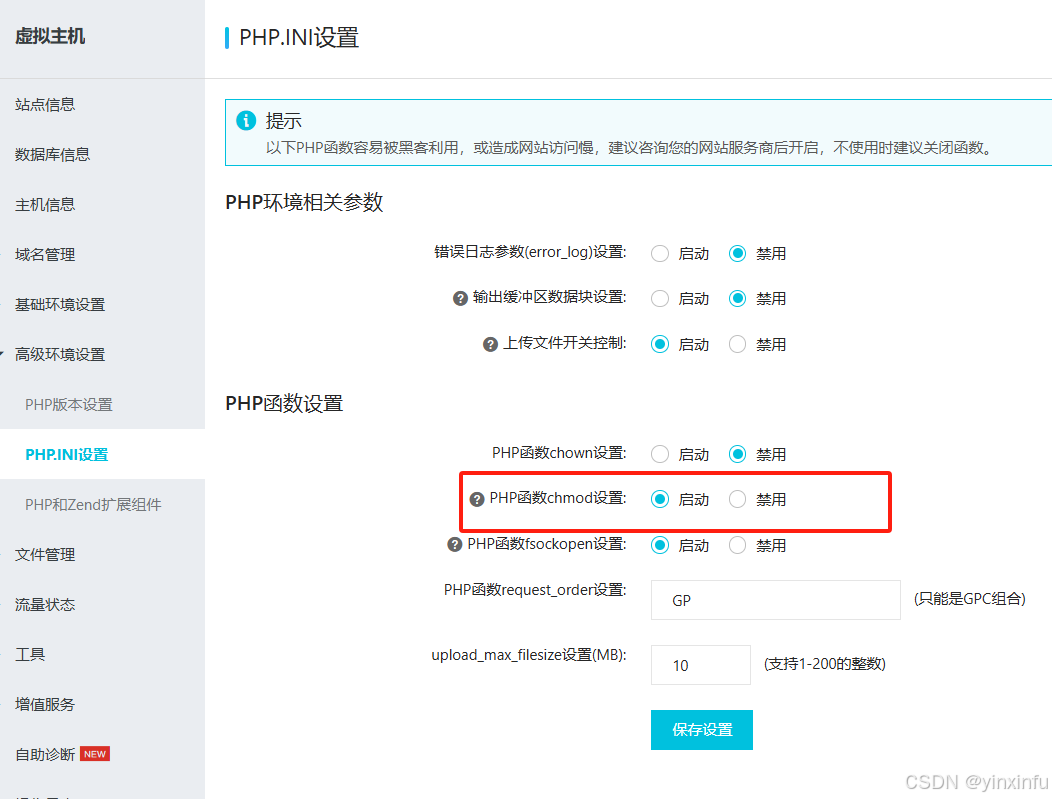
Task: Click the upload_max_filesize value field
Action: tap(700, 664)
